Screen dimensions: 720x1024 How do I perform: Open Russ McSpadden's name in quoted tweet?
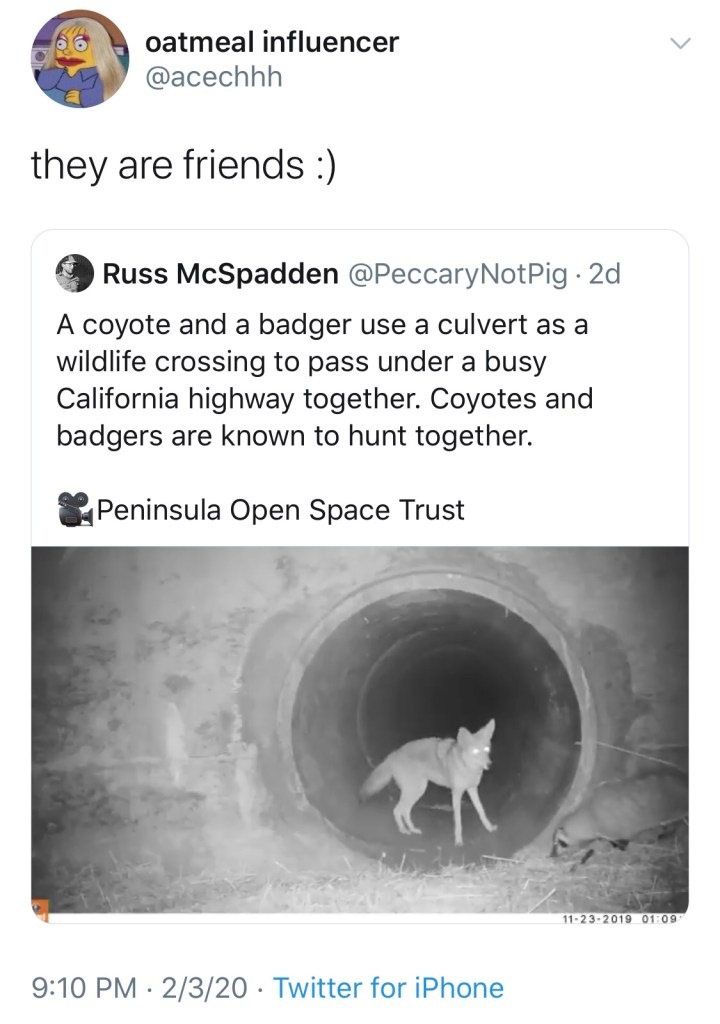[220, 274]
